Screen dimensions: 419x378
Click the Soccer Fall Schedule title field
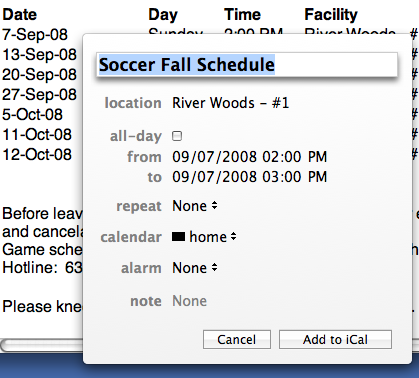pos(247,65)
